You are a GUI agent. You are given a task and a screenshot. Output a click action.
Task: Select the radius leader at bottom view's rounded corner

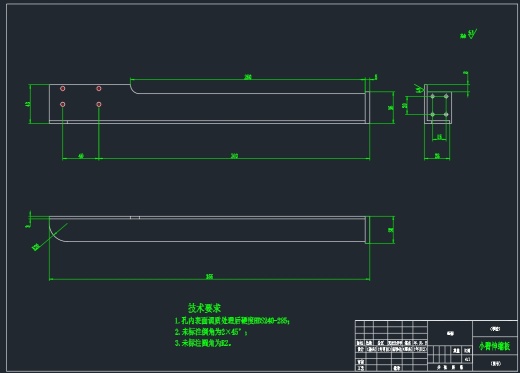[50, 237]
